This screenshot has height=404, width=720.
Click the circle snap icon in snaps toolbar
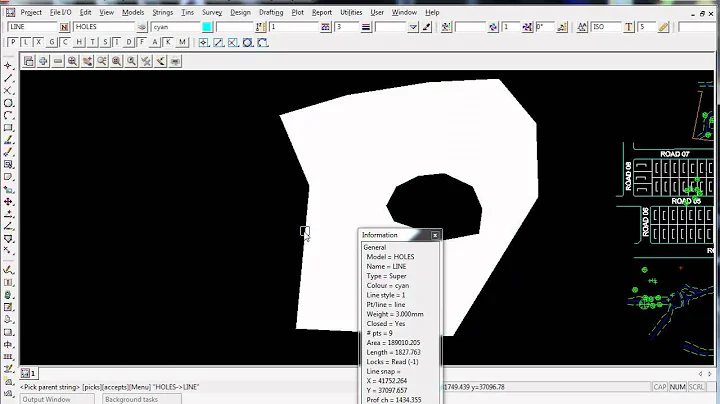(248, 43)
